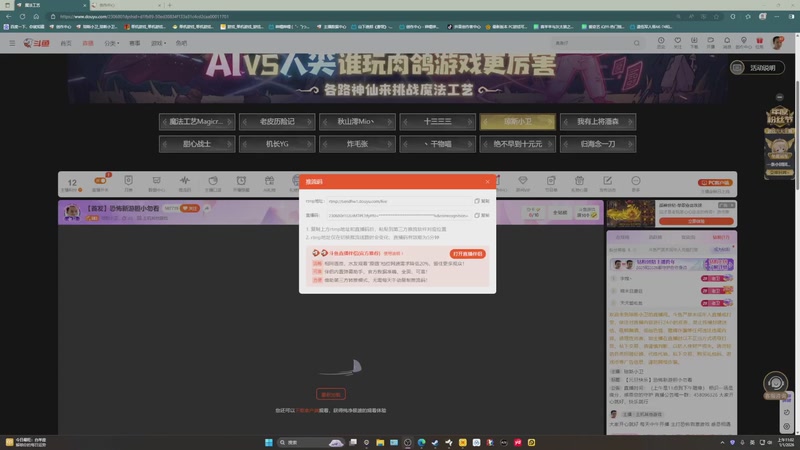Copy the rtmp address in the dialog
Viewport: 800px width, 450px height.
click(482, 201)
